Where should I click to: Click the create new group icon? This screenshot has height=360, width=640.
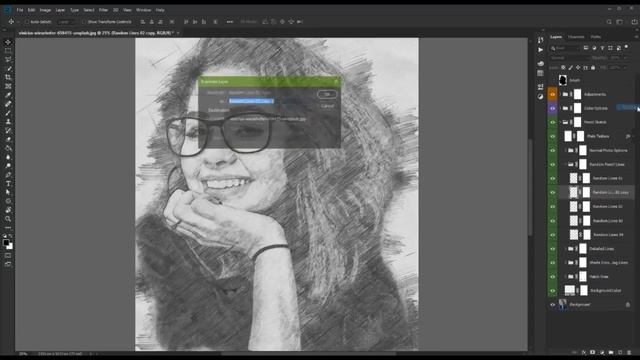point(611,352)
